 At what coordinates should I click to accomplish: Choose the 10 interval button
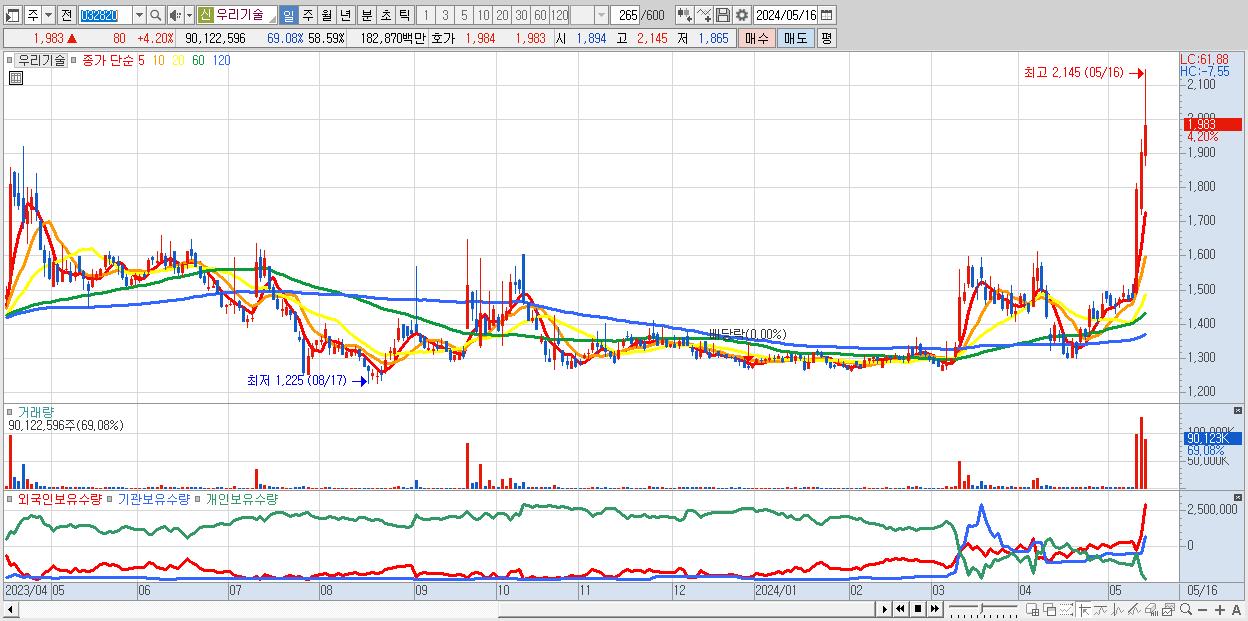click(x=483, y=15)
